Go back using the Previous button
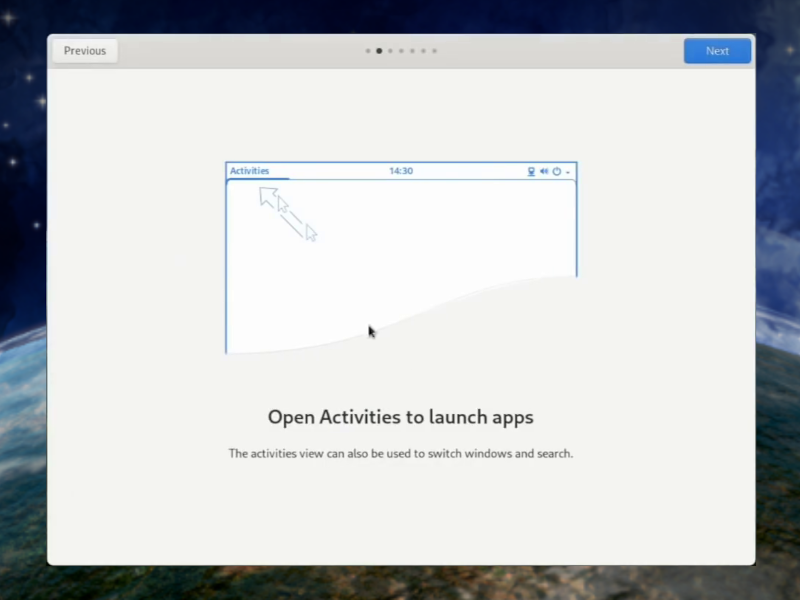Viewport: 800px width, 600px height. 84,50
